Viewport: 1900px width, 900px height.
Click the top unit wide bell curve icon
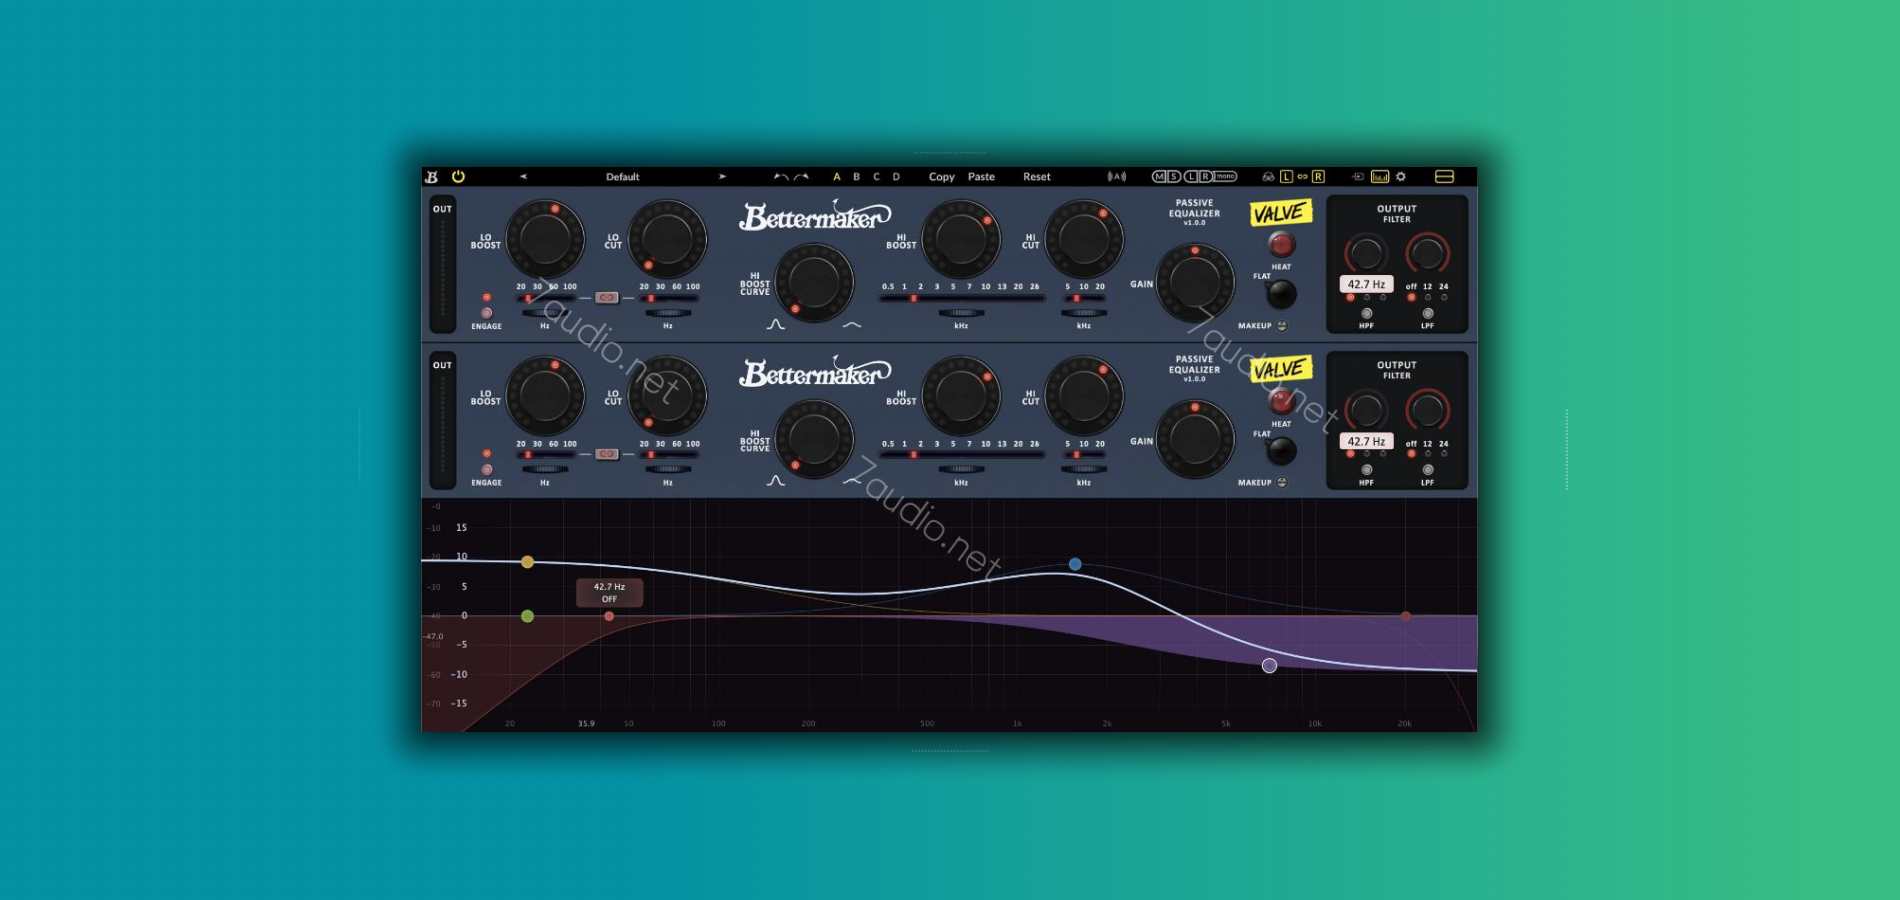tap(851, 325)
